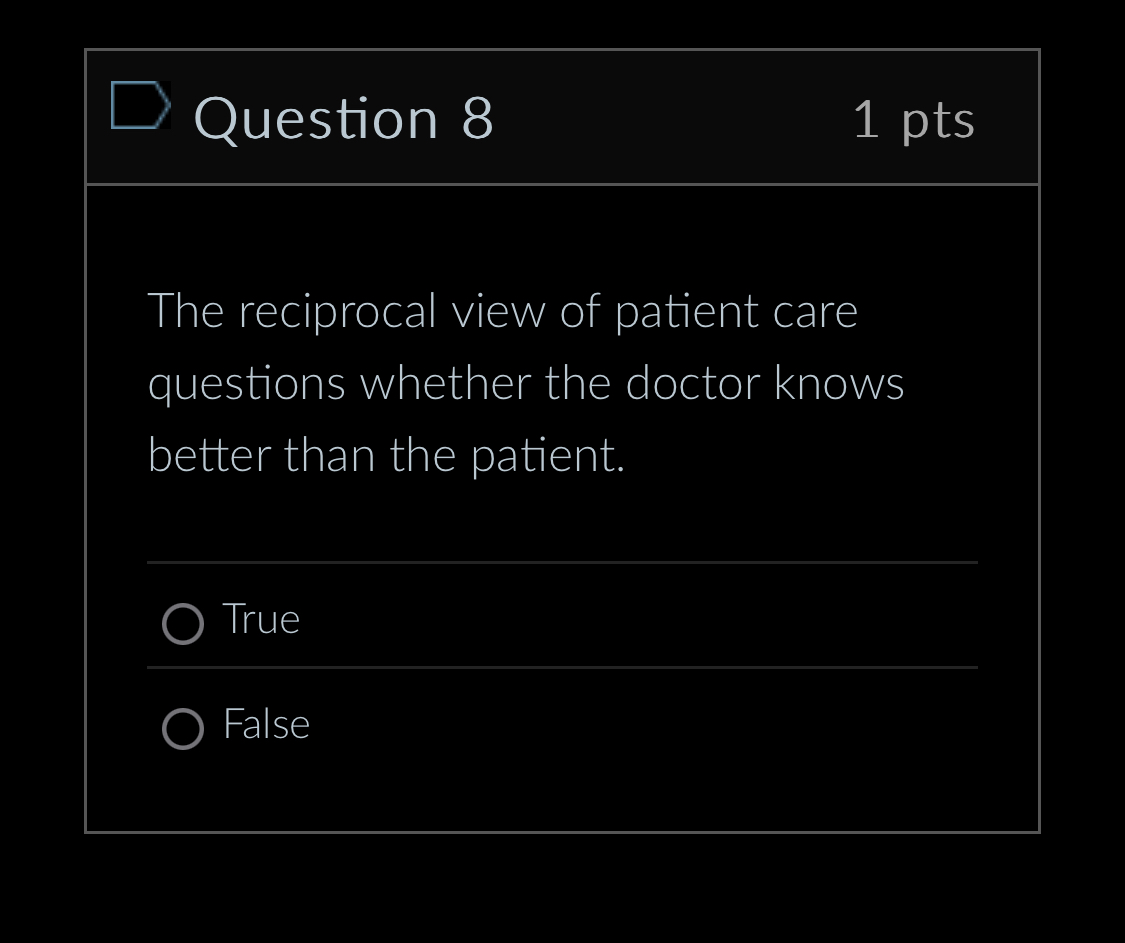Click the question text paragraph
Viewport: 1125px width, 943px height.
[x=526, y=382]
